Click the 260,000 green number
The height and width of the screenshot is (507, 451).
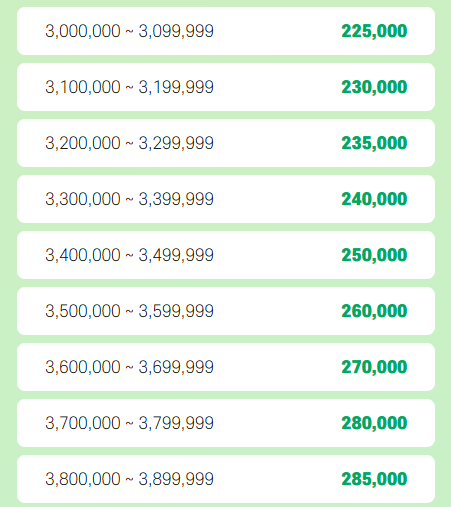pos(374,311)
